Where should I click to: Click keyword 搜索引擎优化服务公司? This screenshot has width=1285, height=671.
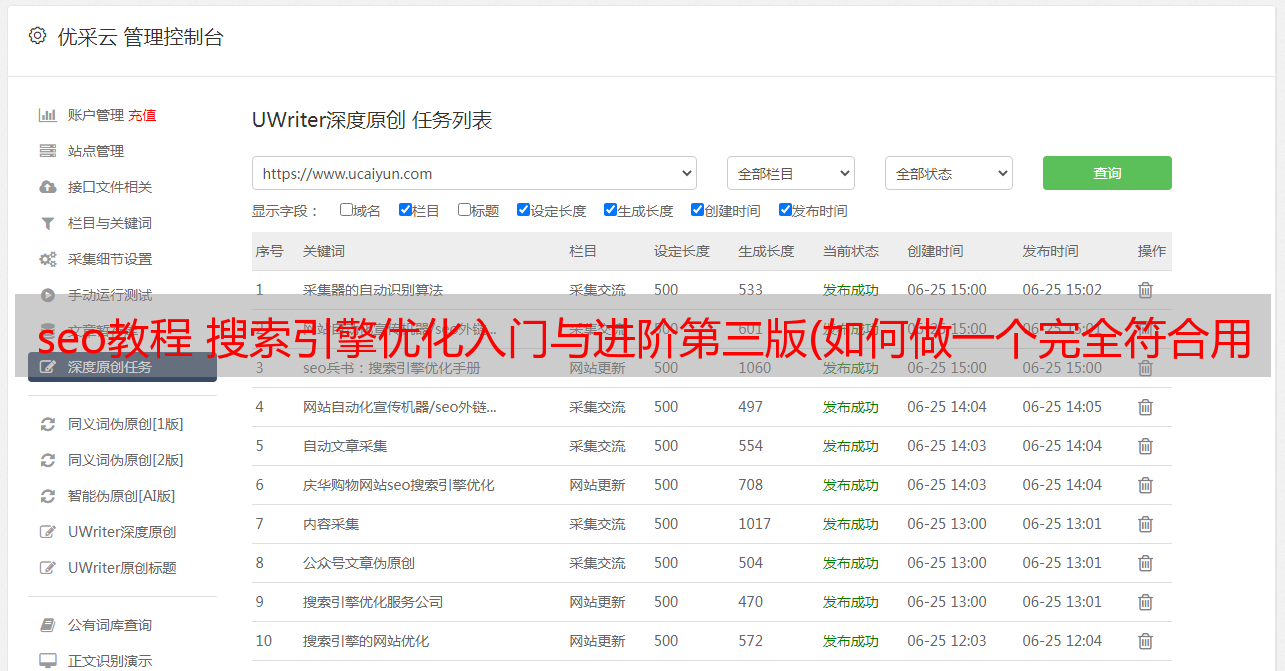373,602
